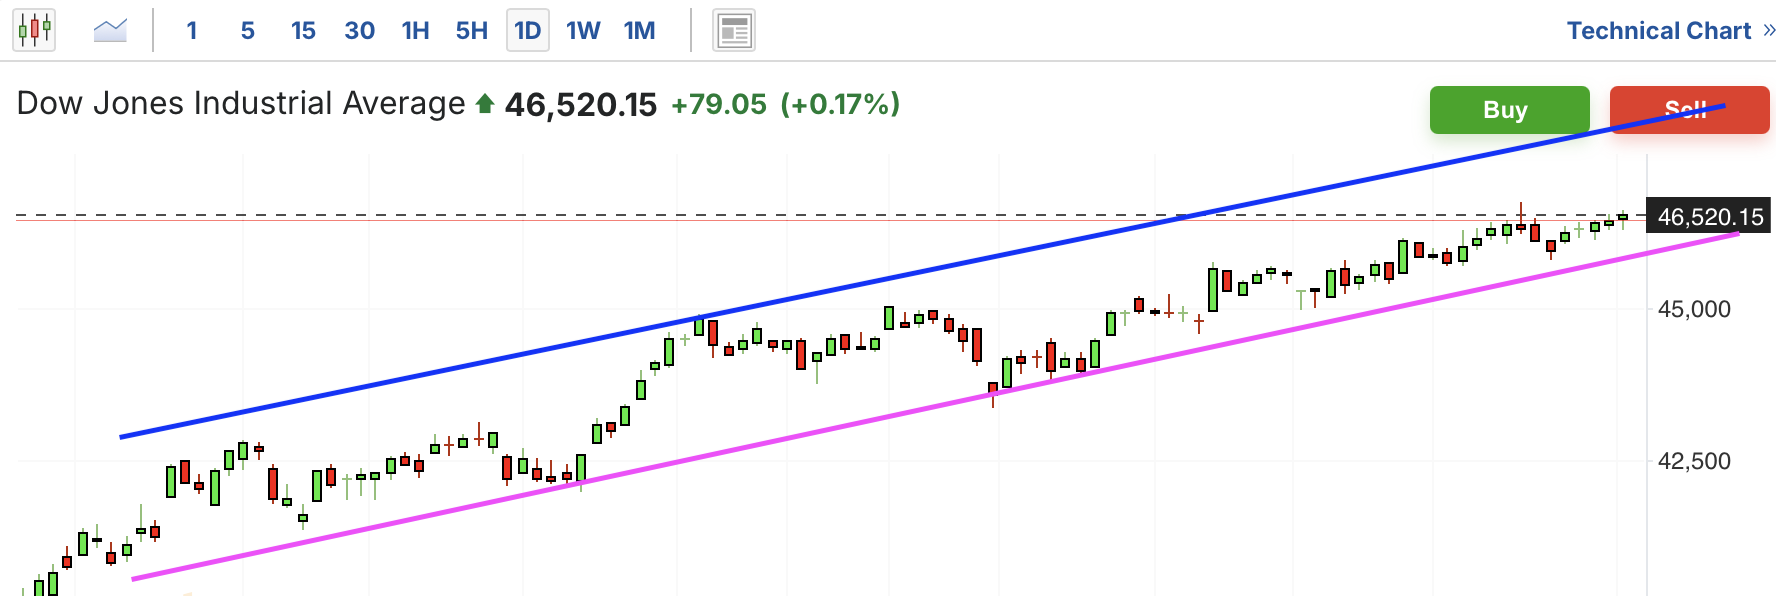1776x596 pixels.
Task: Click the green Buy button
Action: 1509,110
